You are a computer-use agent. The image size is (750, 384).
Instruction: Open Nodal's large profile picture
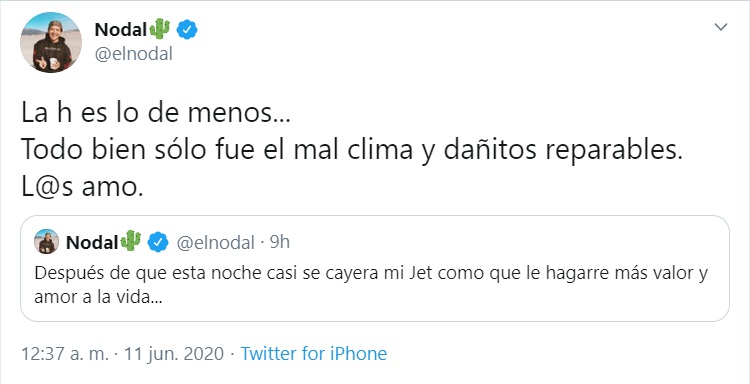51,43
